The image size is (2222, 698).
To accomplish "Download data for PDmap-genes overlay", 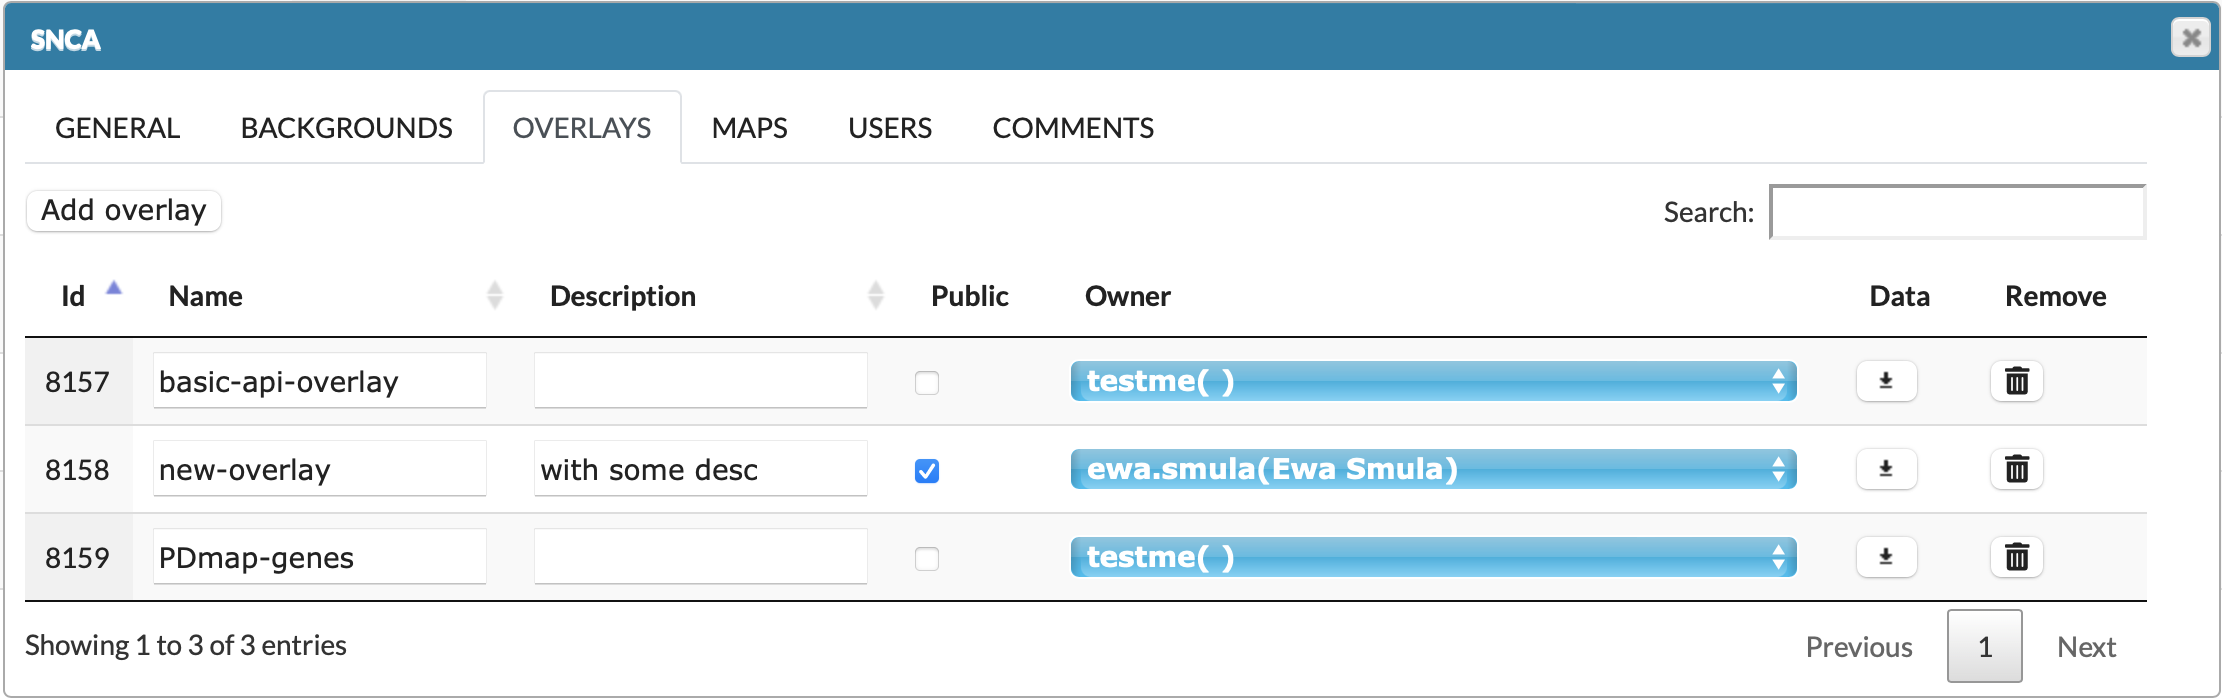I will pos(1886,557).
